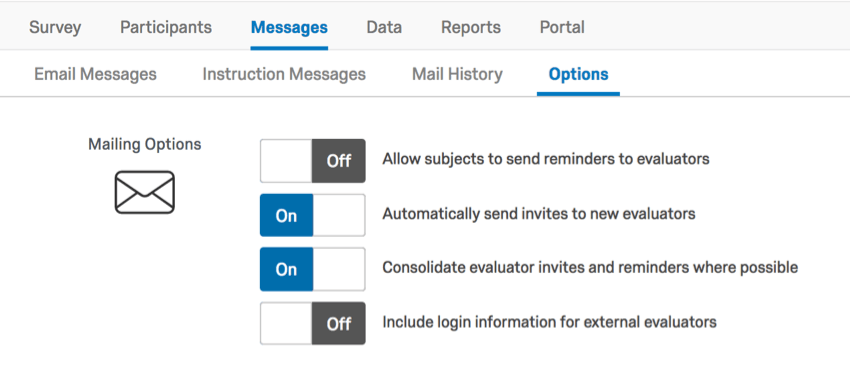The image size is (850, 381).
Task: Open the Reports tab
Action: click(471, 27)
